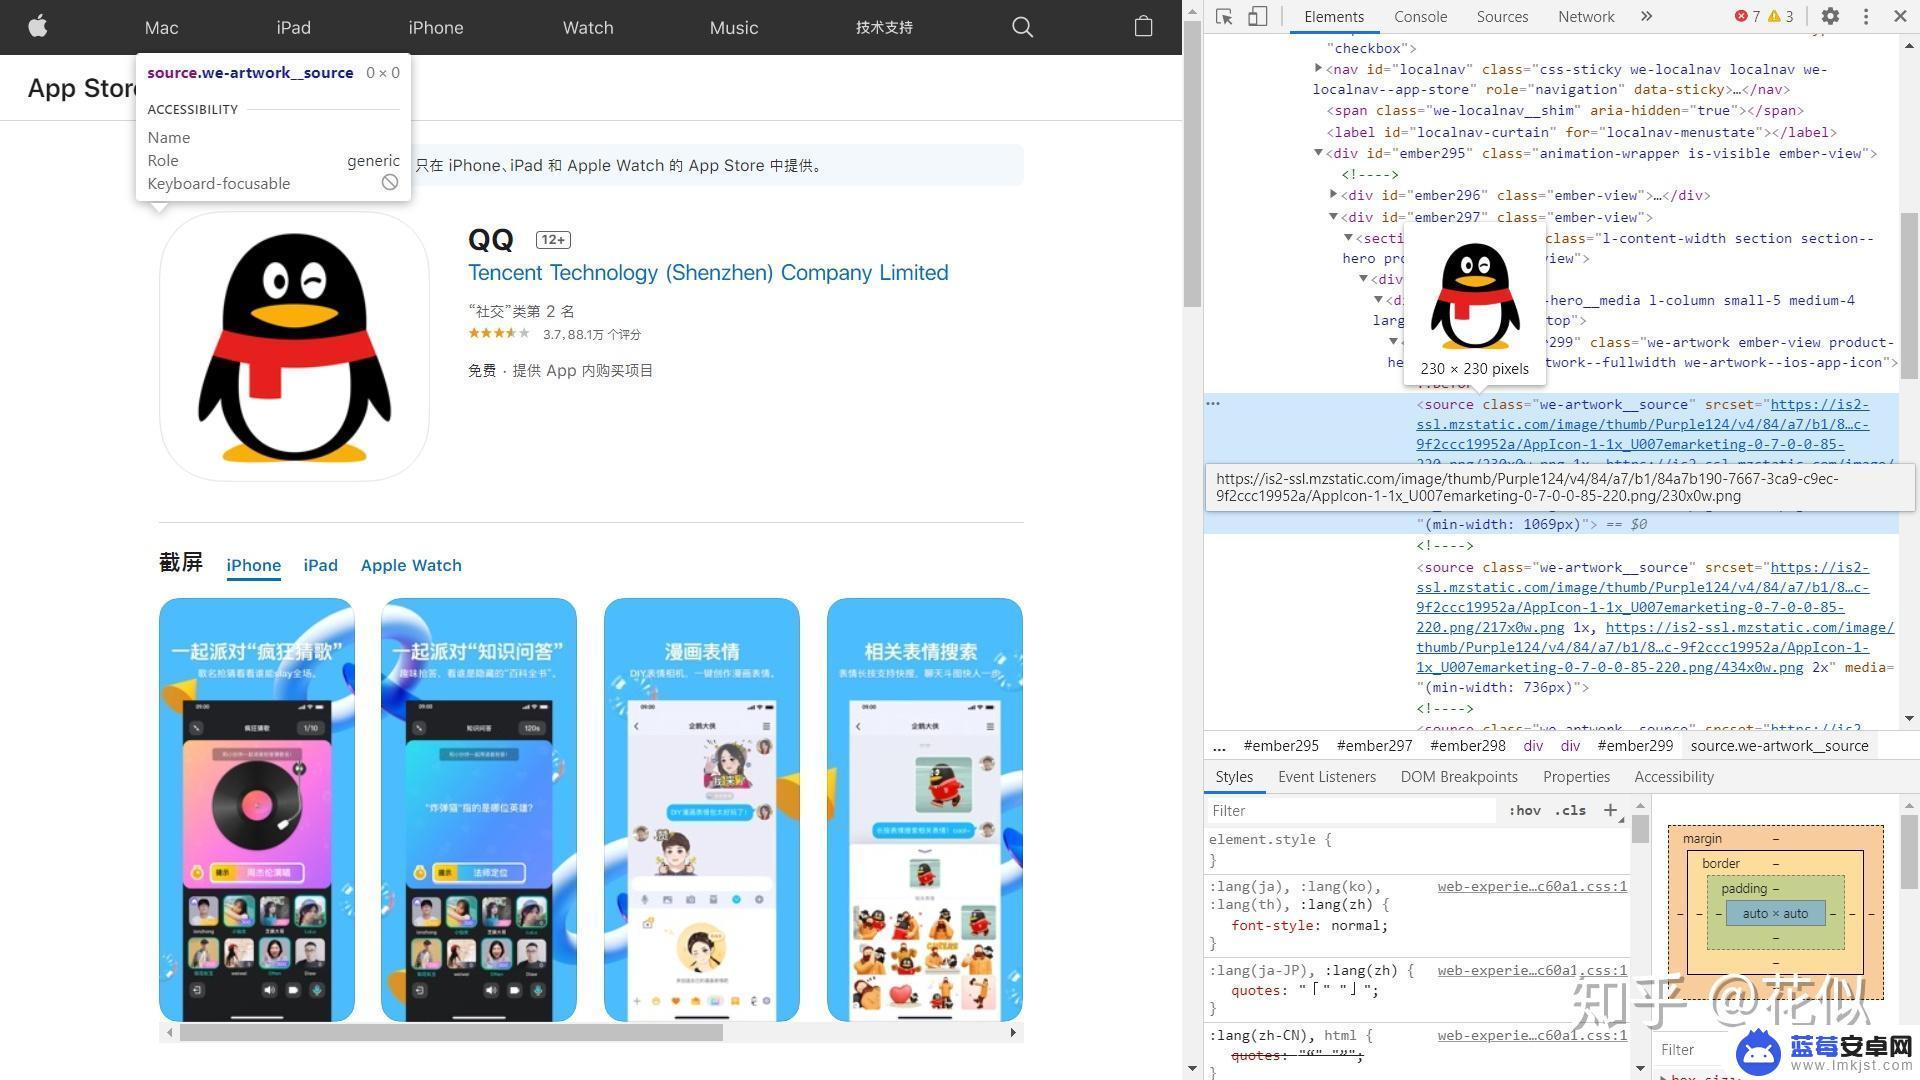Select the Event Listeners subtab
The width and height of the screenshot is (1920, 1080).
(x=1327, y=777)
